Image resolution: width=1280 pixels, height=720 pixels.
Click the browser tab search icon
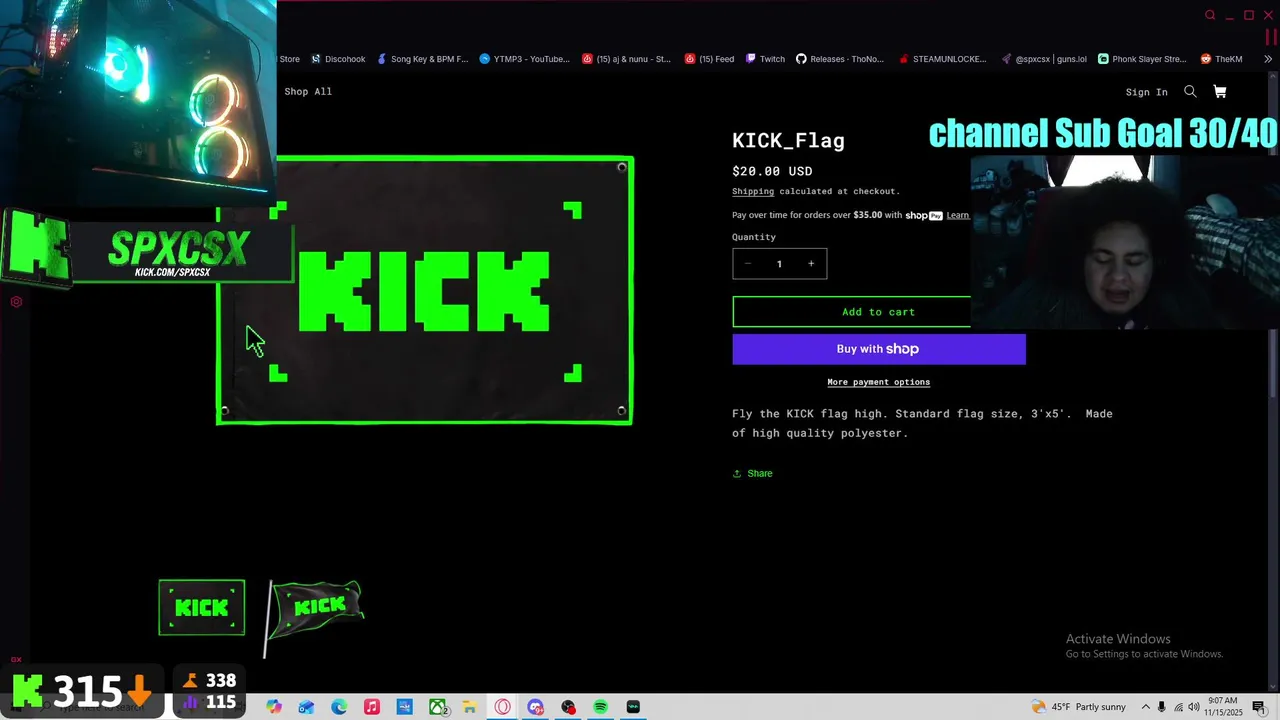(1210, 15)
